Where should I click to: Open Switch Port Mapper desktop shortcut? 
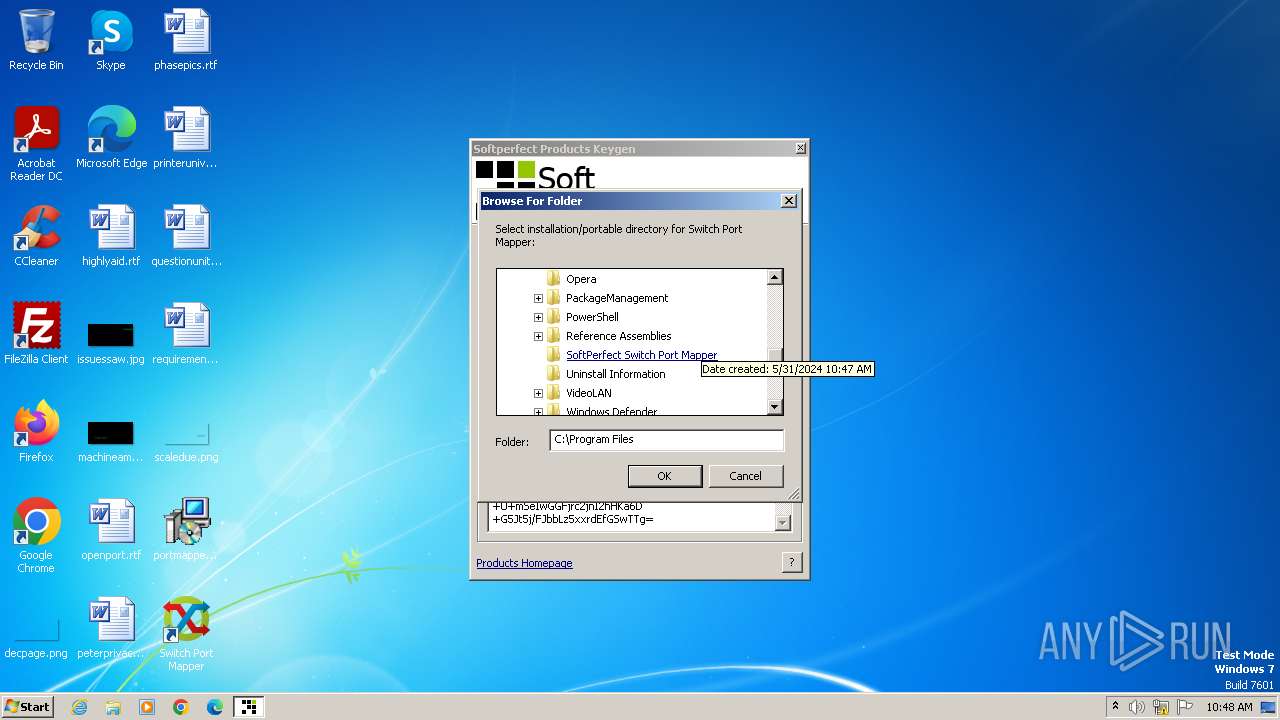point(186,634)
